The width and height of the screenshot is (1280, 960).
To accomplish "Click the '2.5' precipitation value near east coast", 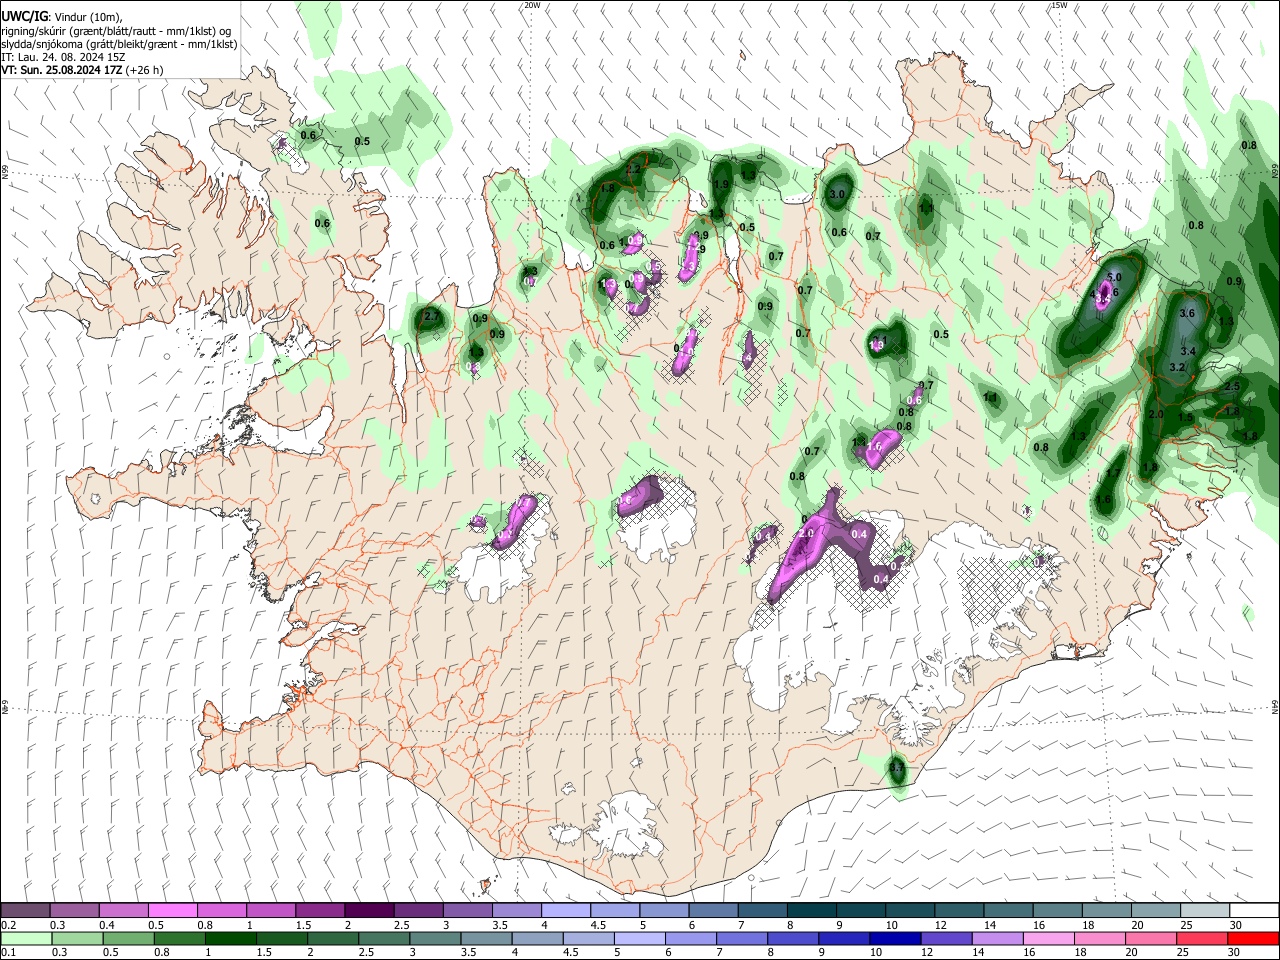I will (x=1232, y=387).
